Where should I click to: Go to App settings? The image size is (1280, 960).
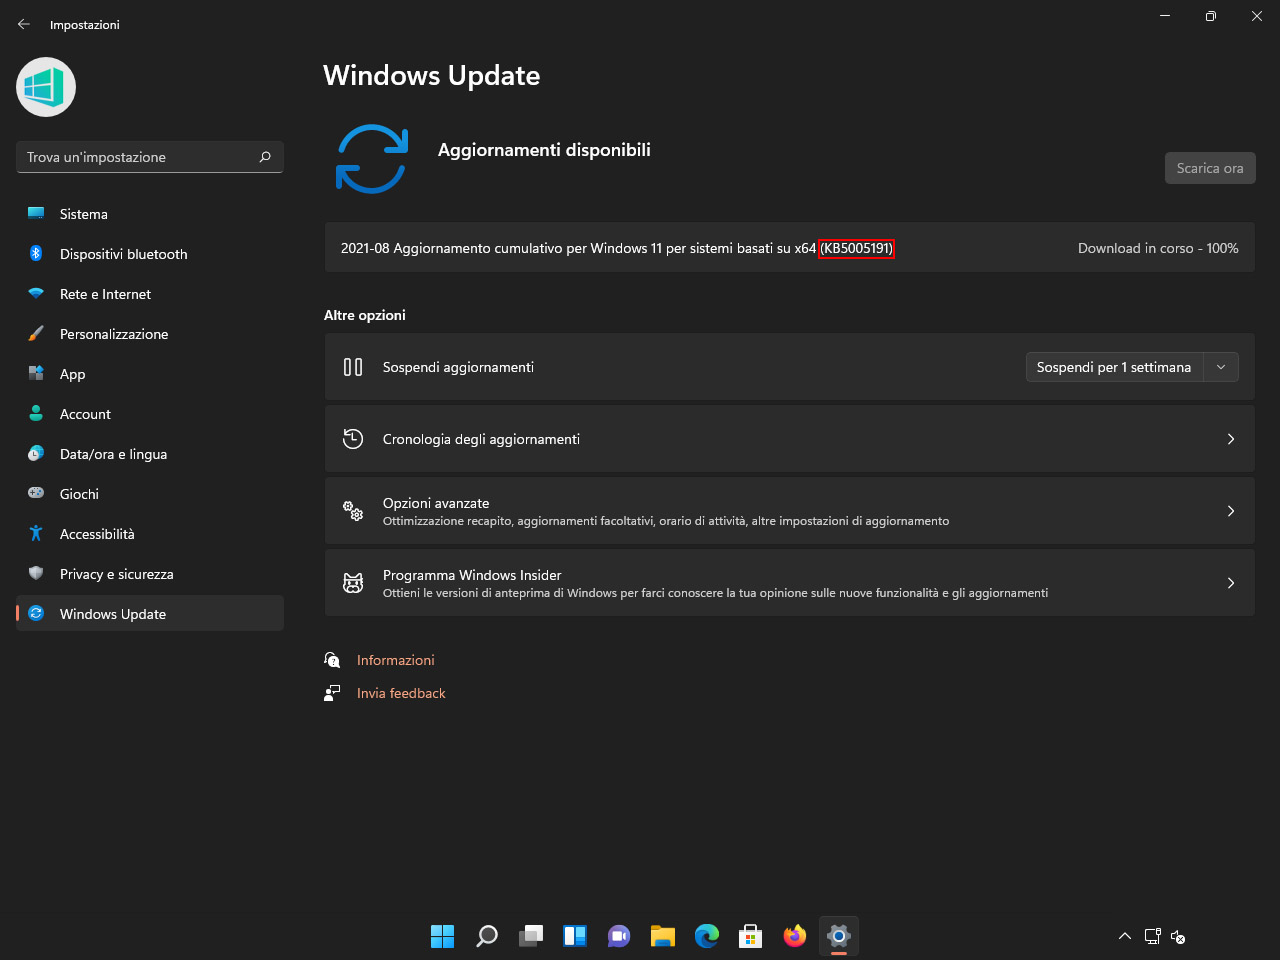point(150,374)
